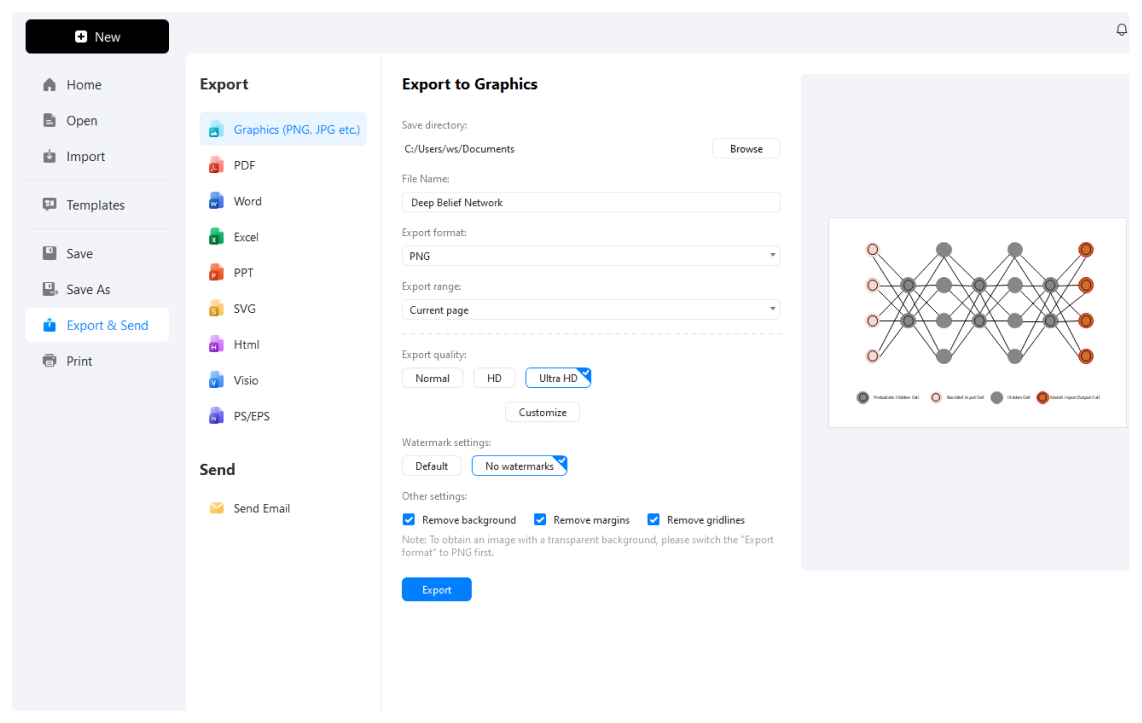Click the plus icon on New button
The width and height of the screenshot is (1142, 723).
point(81,36)
